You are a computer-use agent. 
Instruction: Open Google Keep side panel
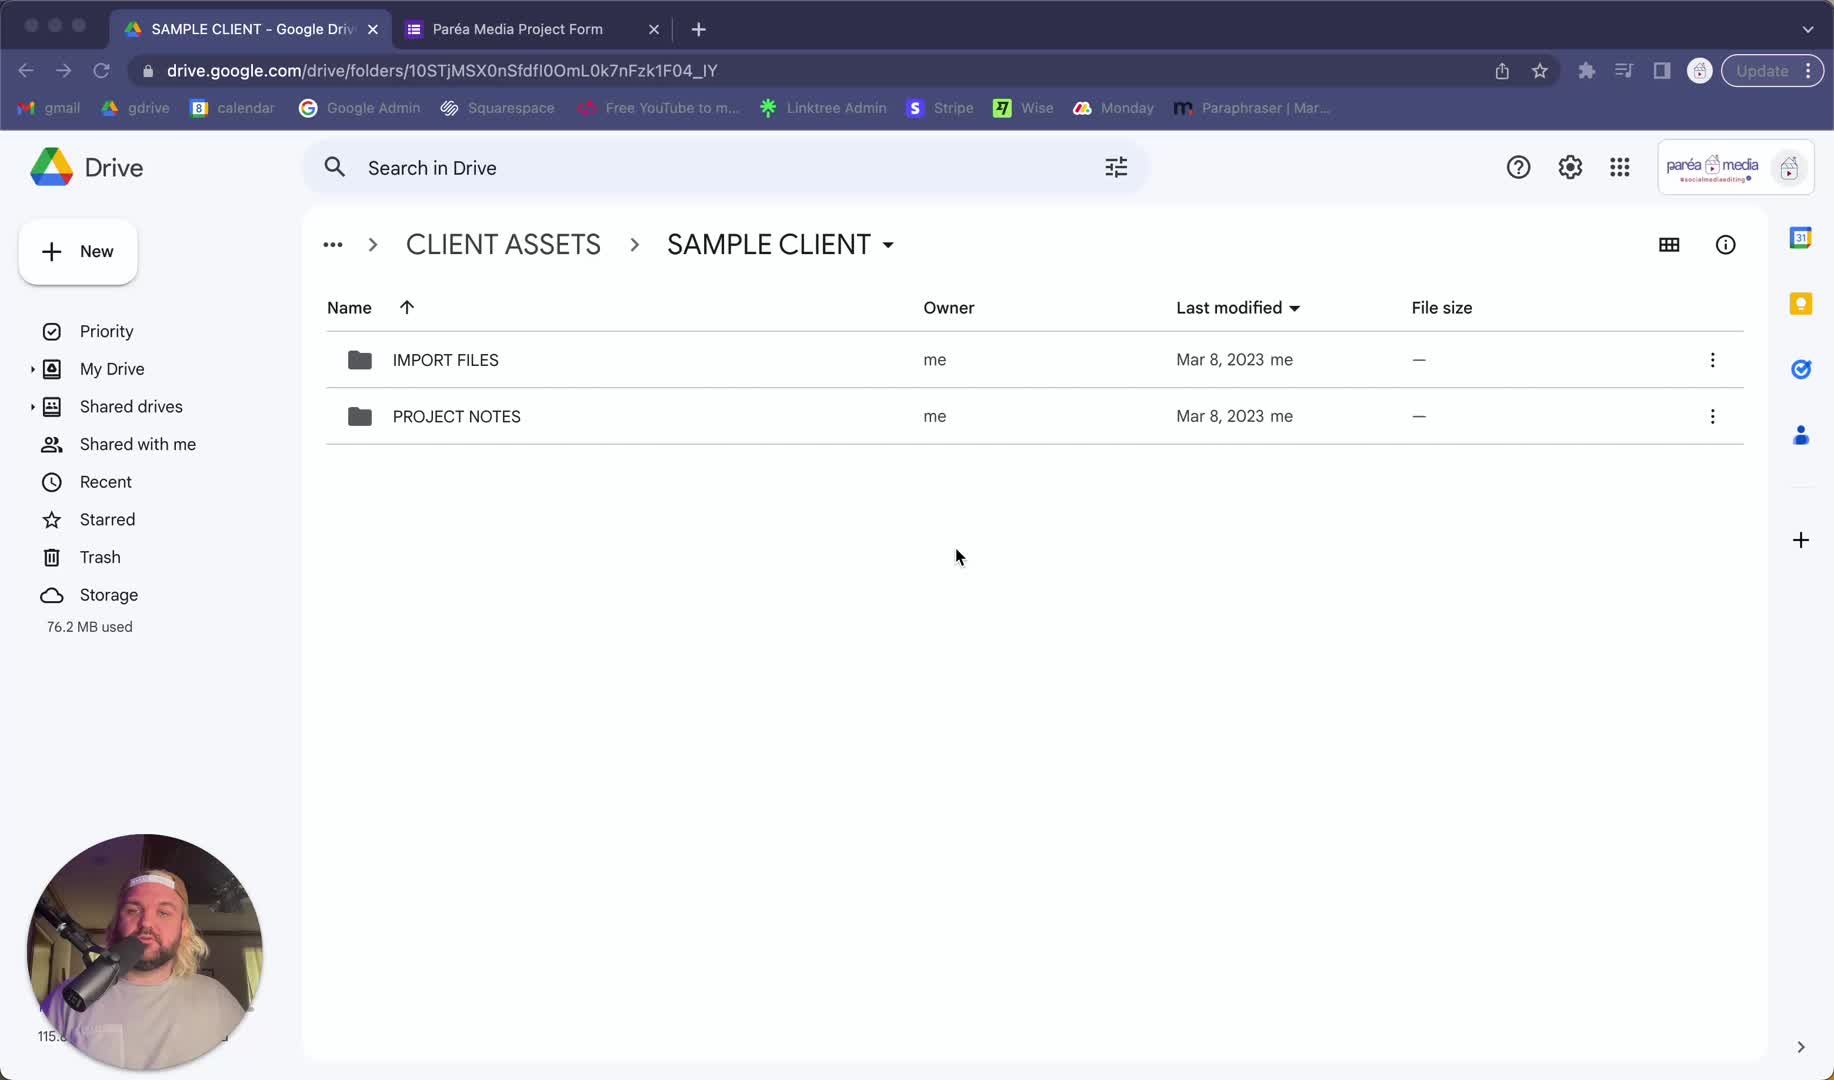point(1801,304)
